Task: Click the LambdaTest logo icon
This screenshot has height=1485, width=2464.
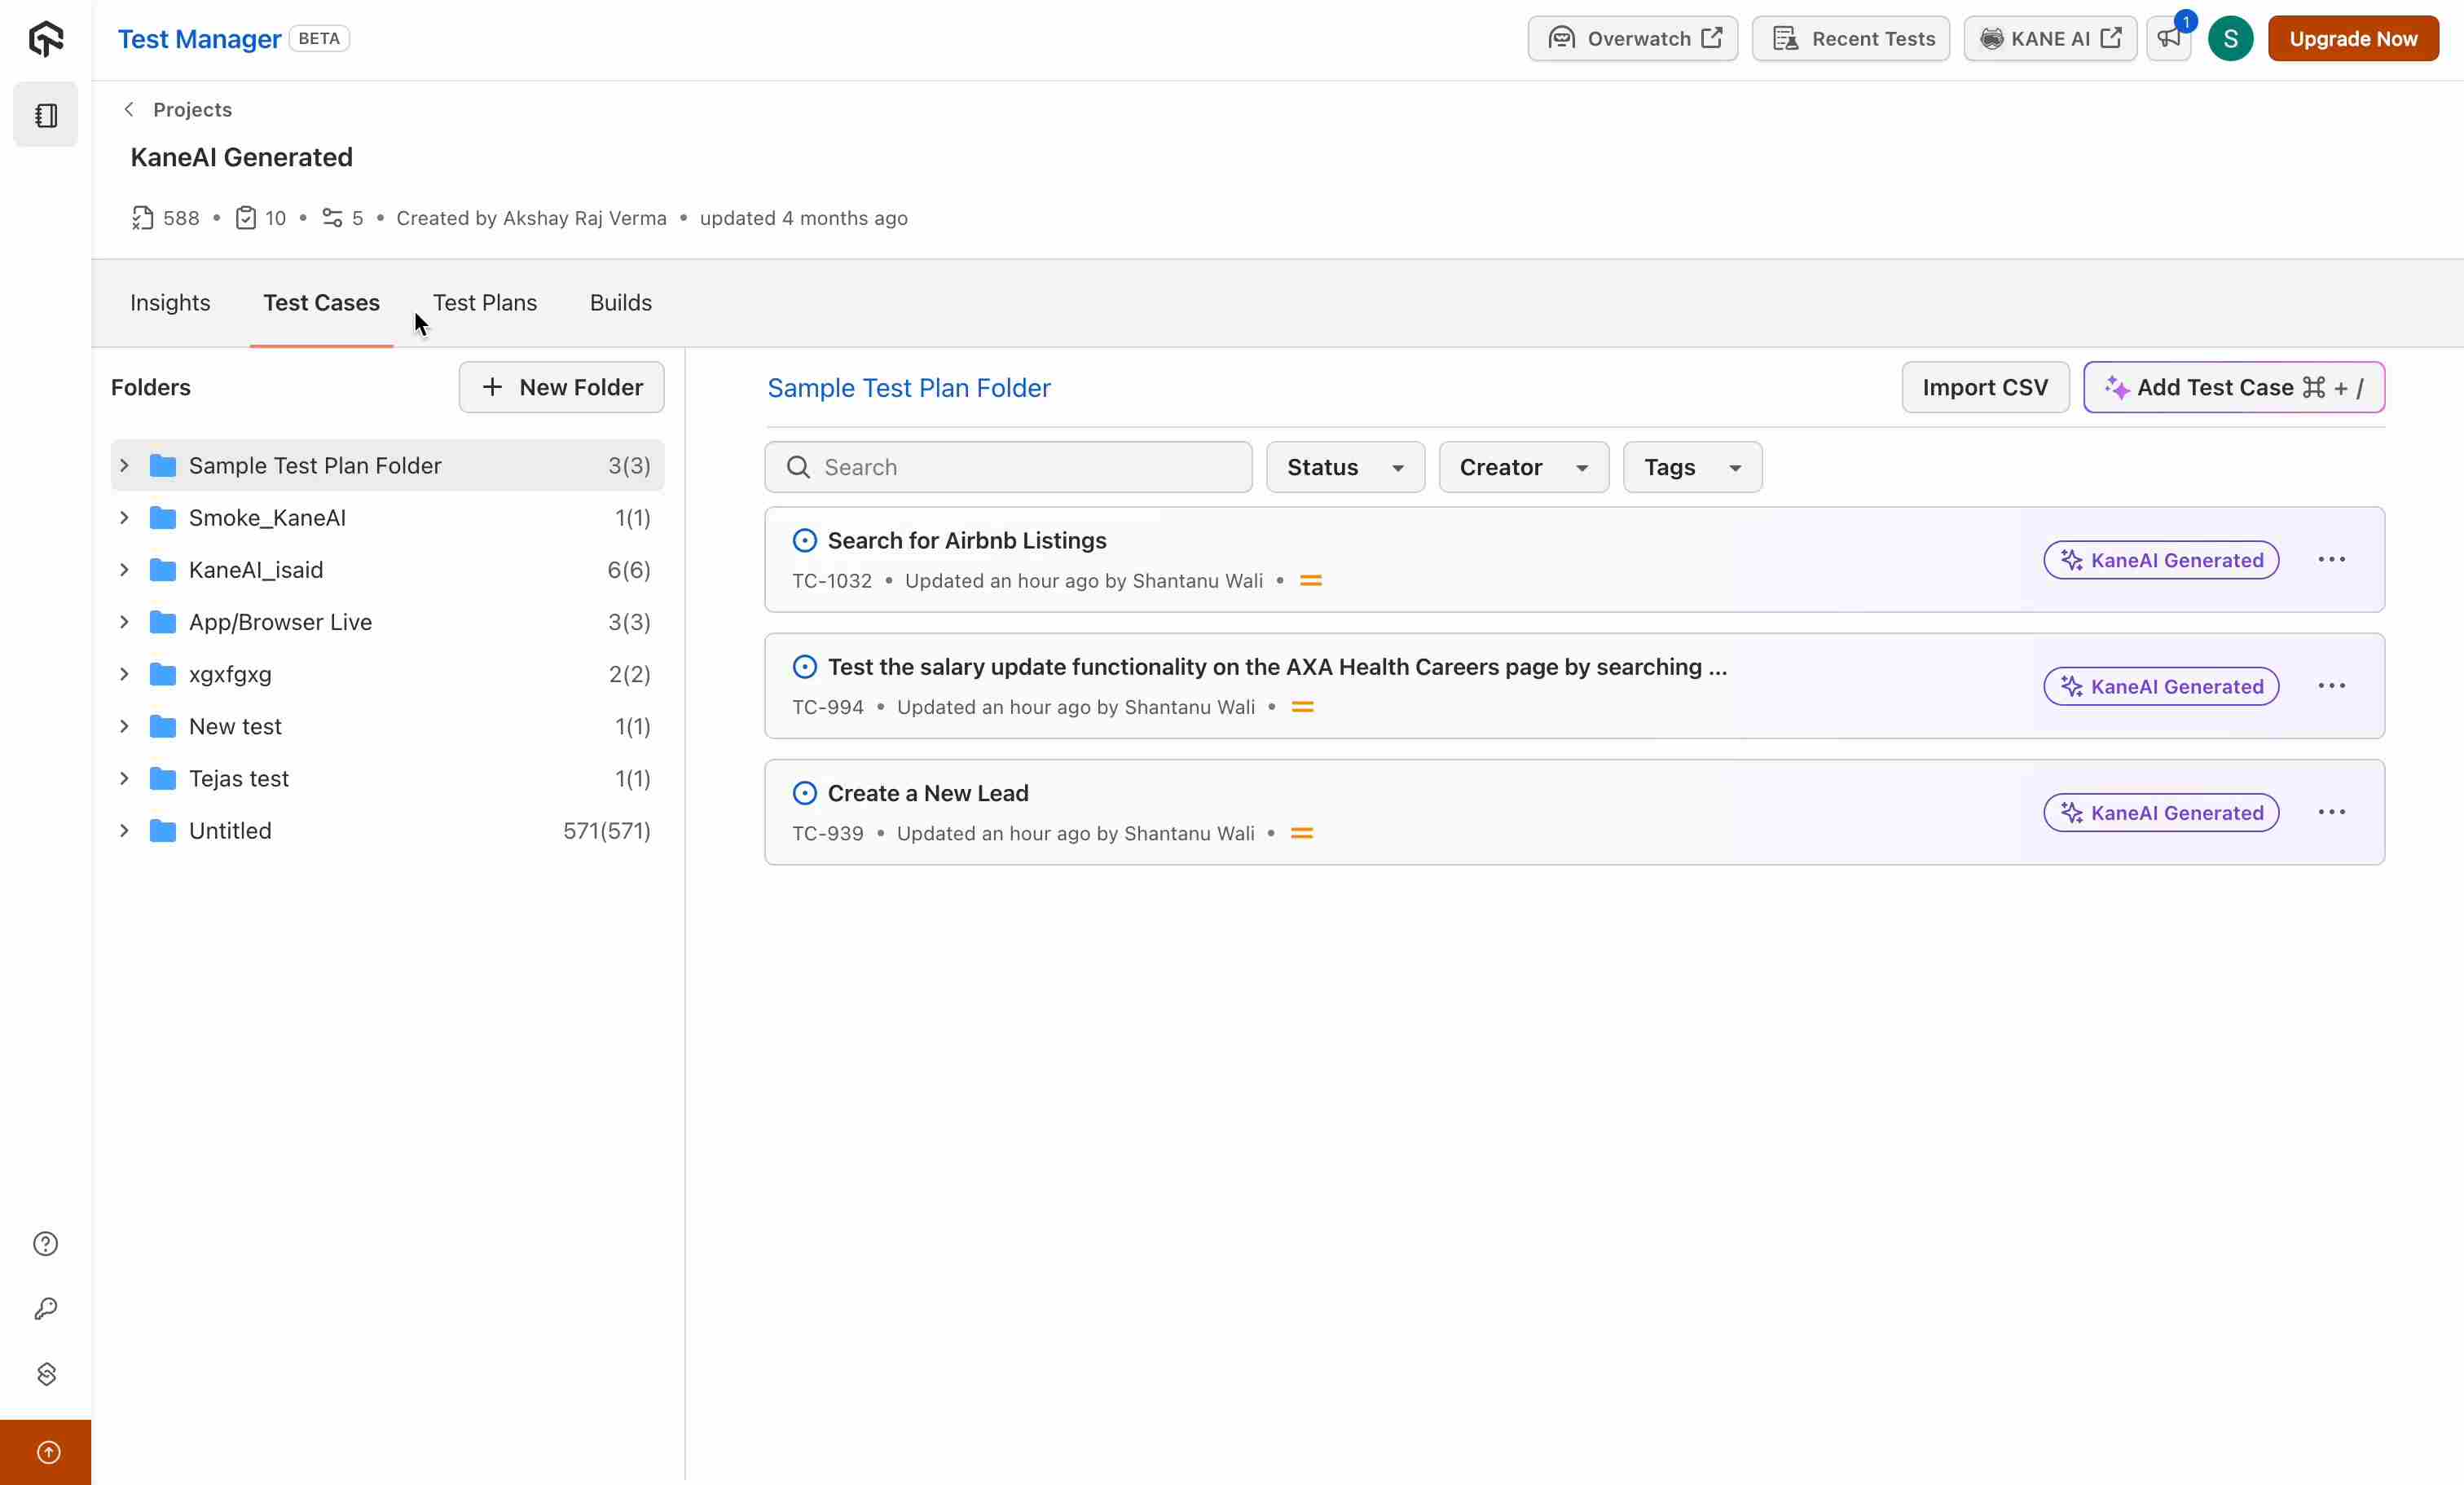Action: pyautogui.click(x=46, y=39)
